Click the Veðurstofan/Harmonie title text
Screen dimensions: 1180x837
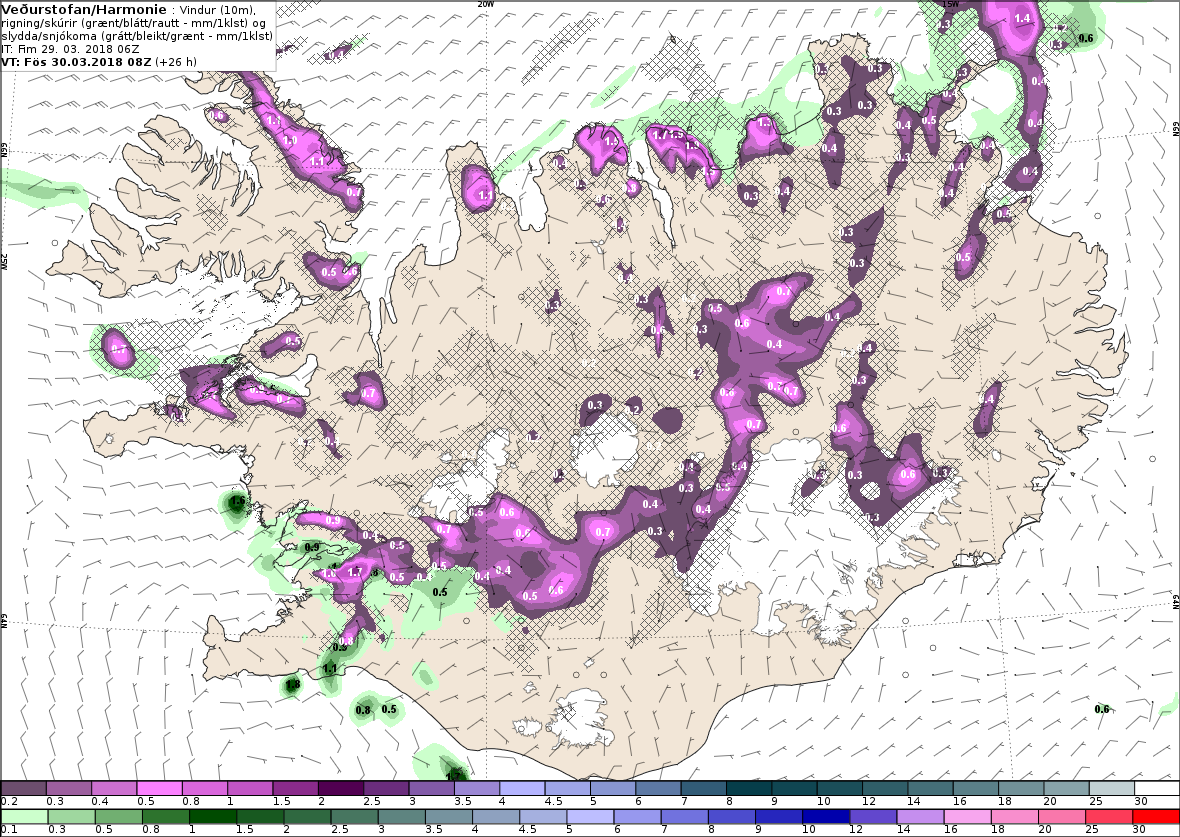[x=83, y=10]
